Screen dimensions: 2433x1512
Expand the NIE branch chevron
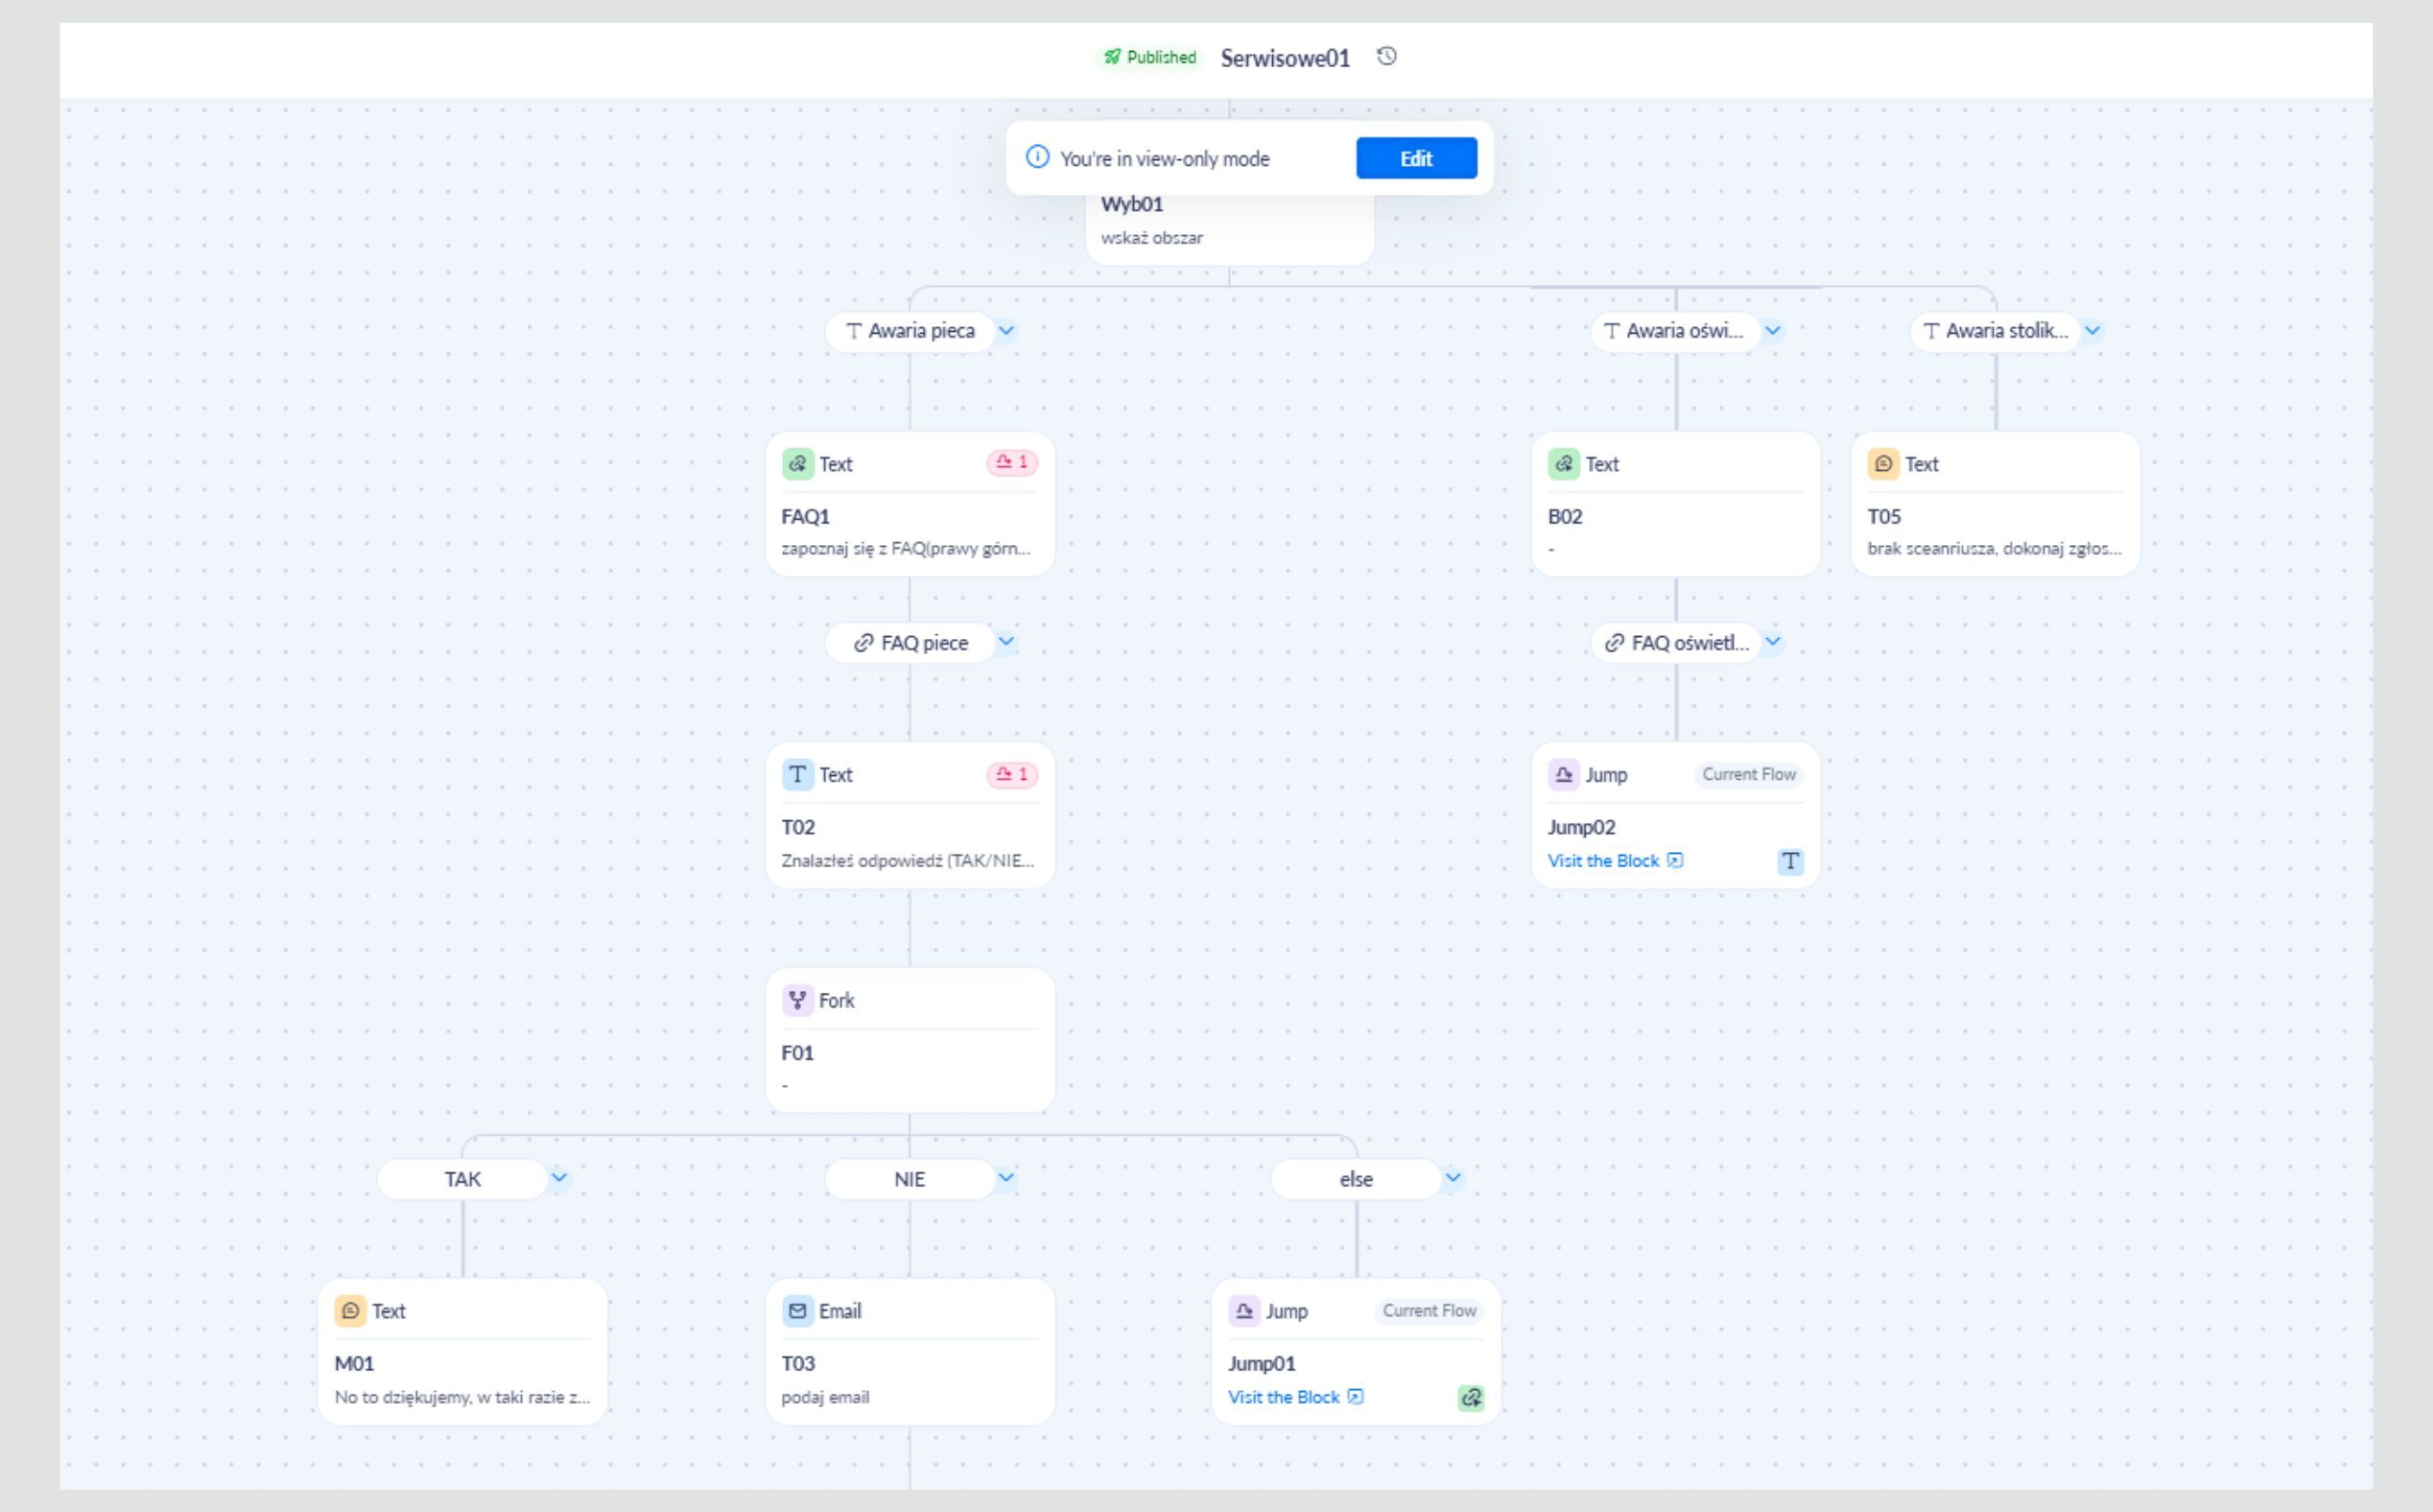pos(1007,1178)
